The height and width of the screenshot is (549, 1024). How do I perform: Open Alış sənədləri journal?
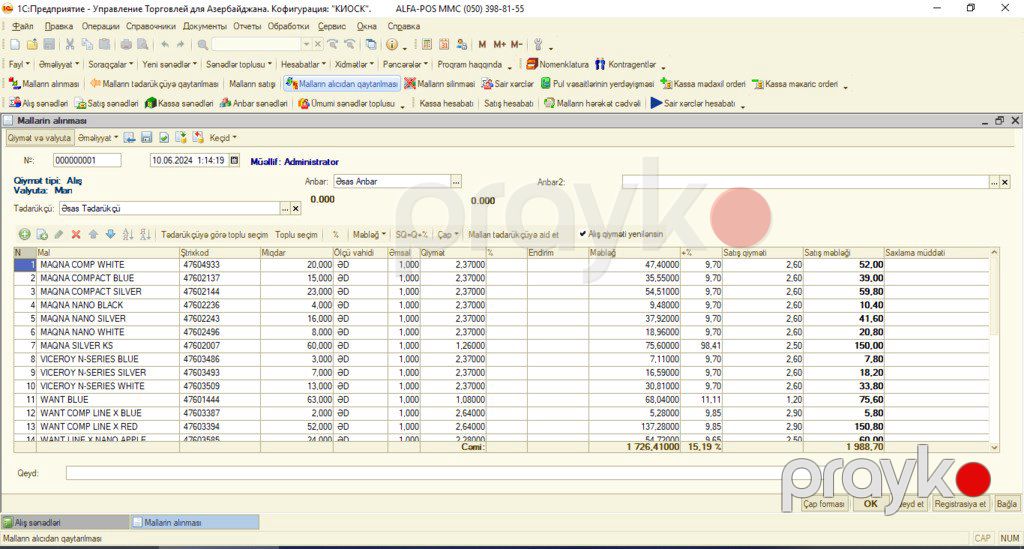pos(39,103)
